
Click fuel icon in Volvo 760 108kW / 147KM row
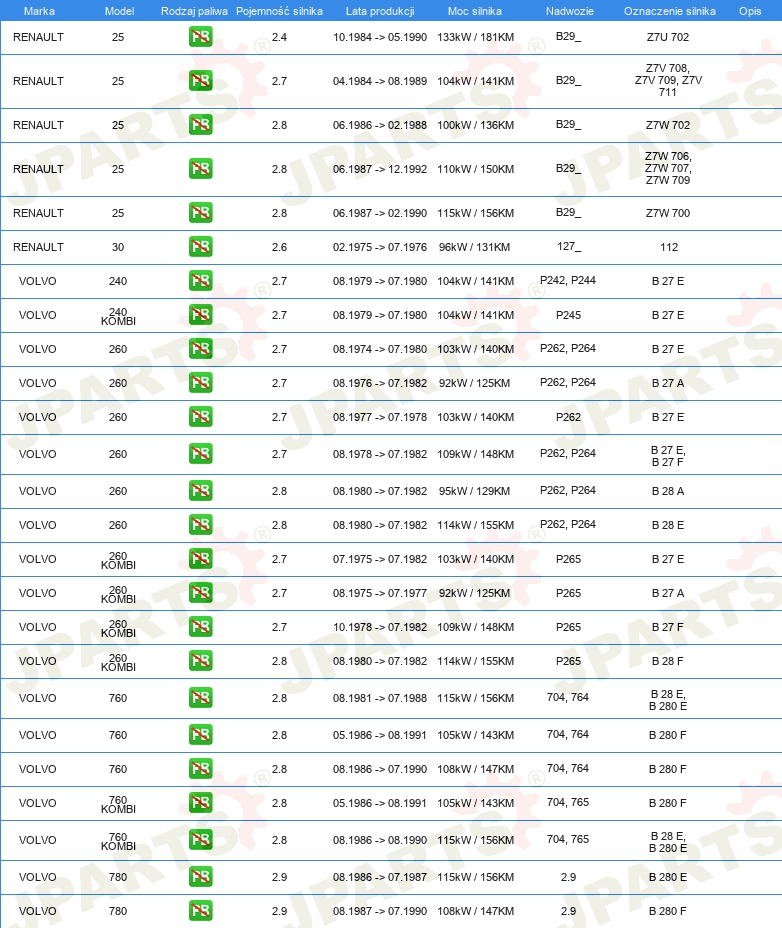pyautogui.click(x=201, y=769)
